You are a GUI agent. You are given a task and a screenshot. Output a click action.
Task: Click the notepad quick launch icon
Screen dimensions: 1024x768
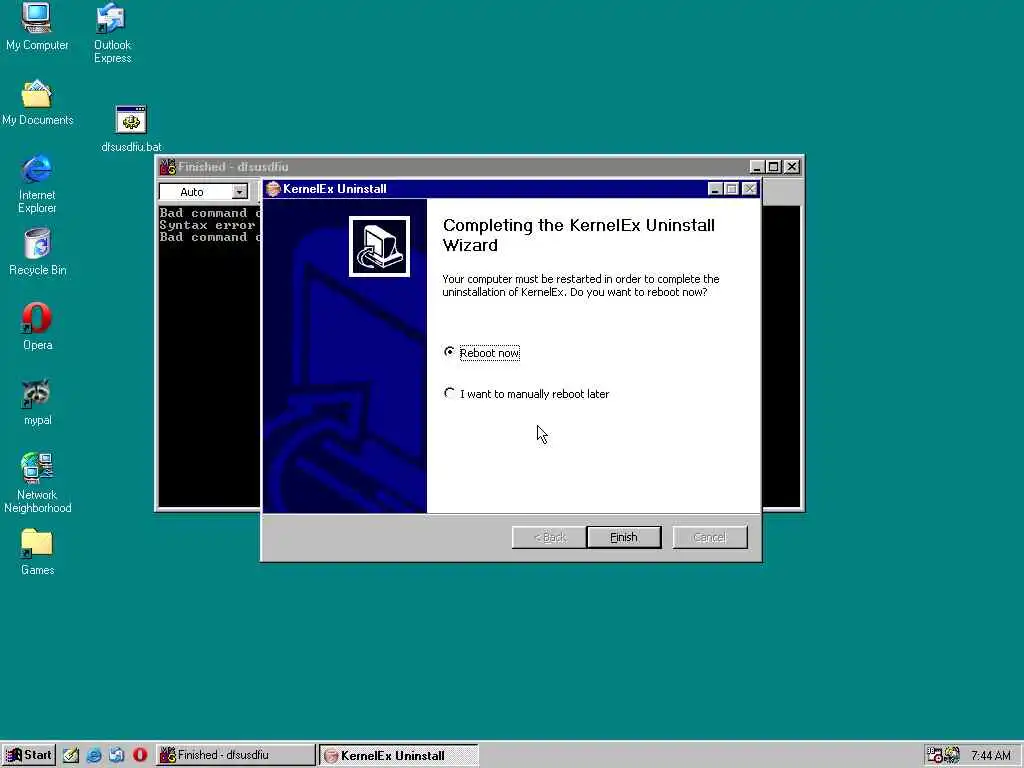[71, 755]
